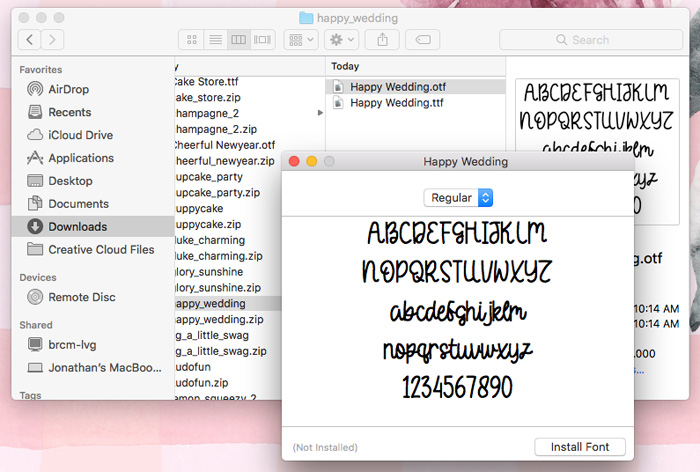The image size is (700, 472).
Task: Select the hampagne_2.zip file
Action: pos(217,129)
